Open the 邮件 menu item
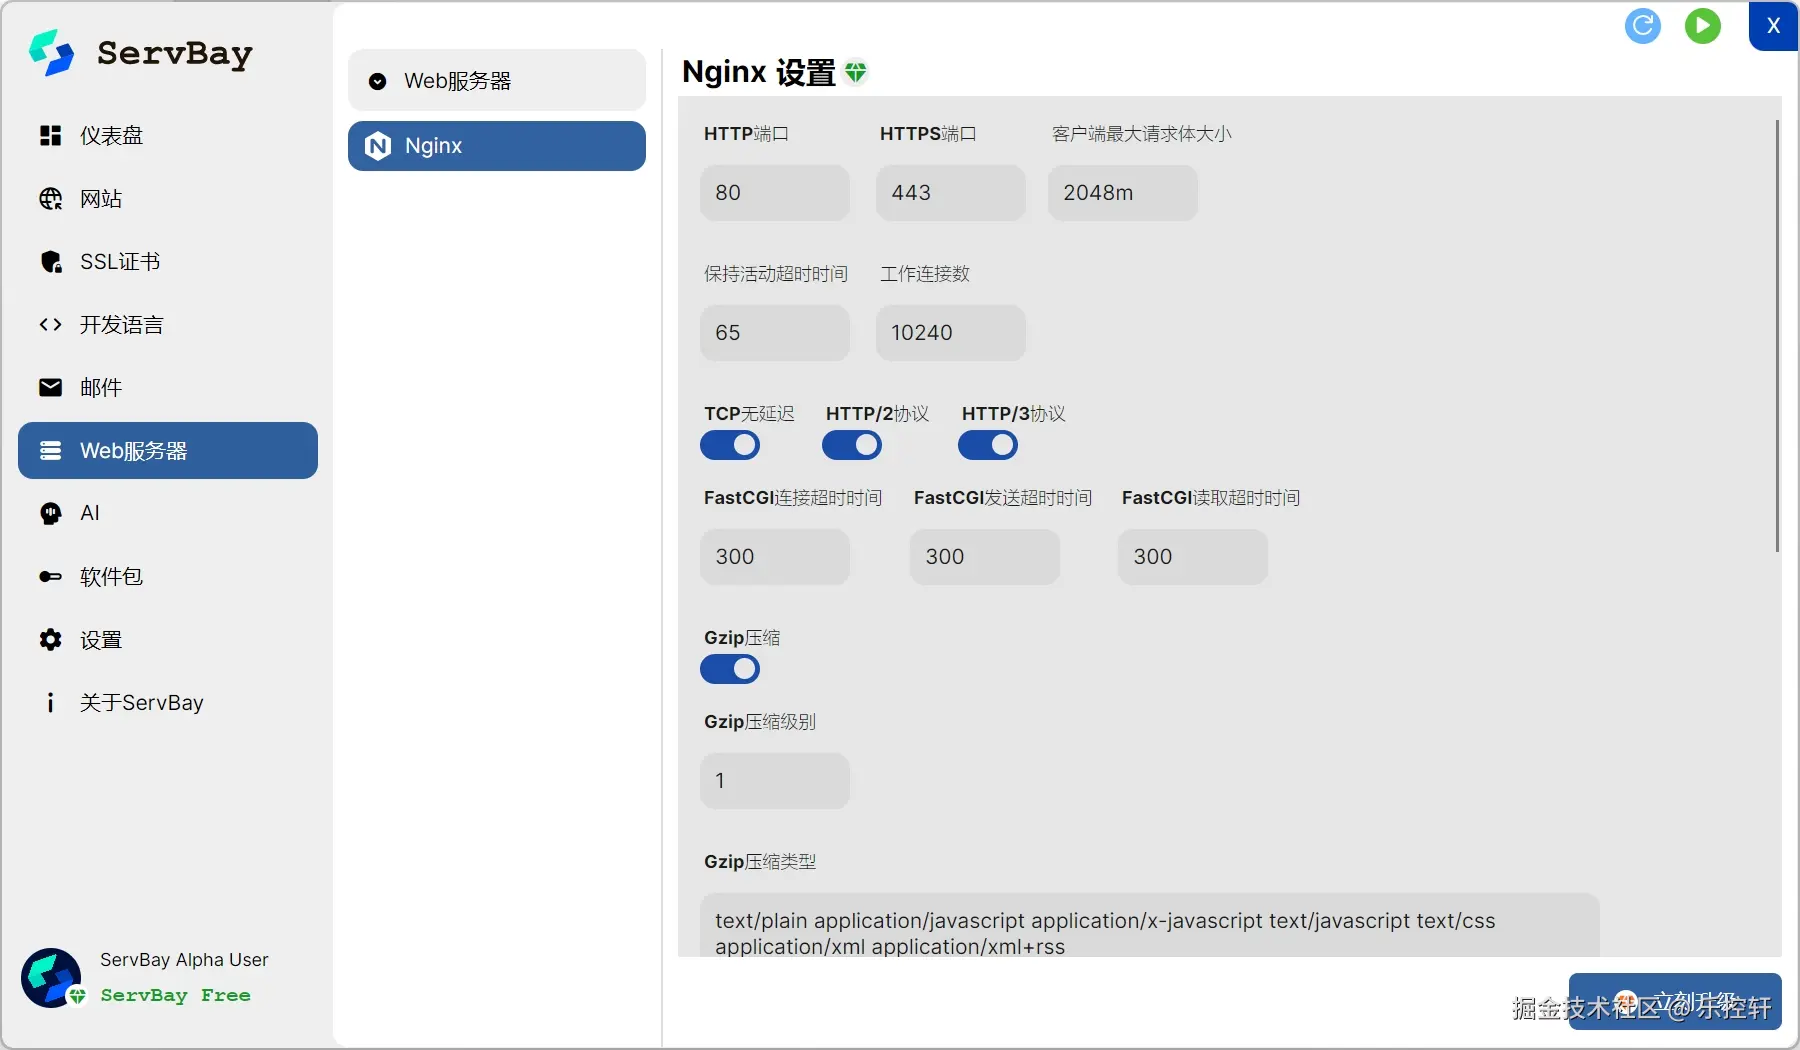The image size is (1800, 1050). (168, 387)
